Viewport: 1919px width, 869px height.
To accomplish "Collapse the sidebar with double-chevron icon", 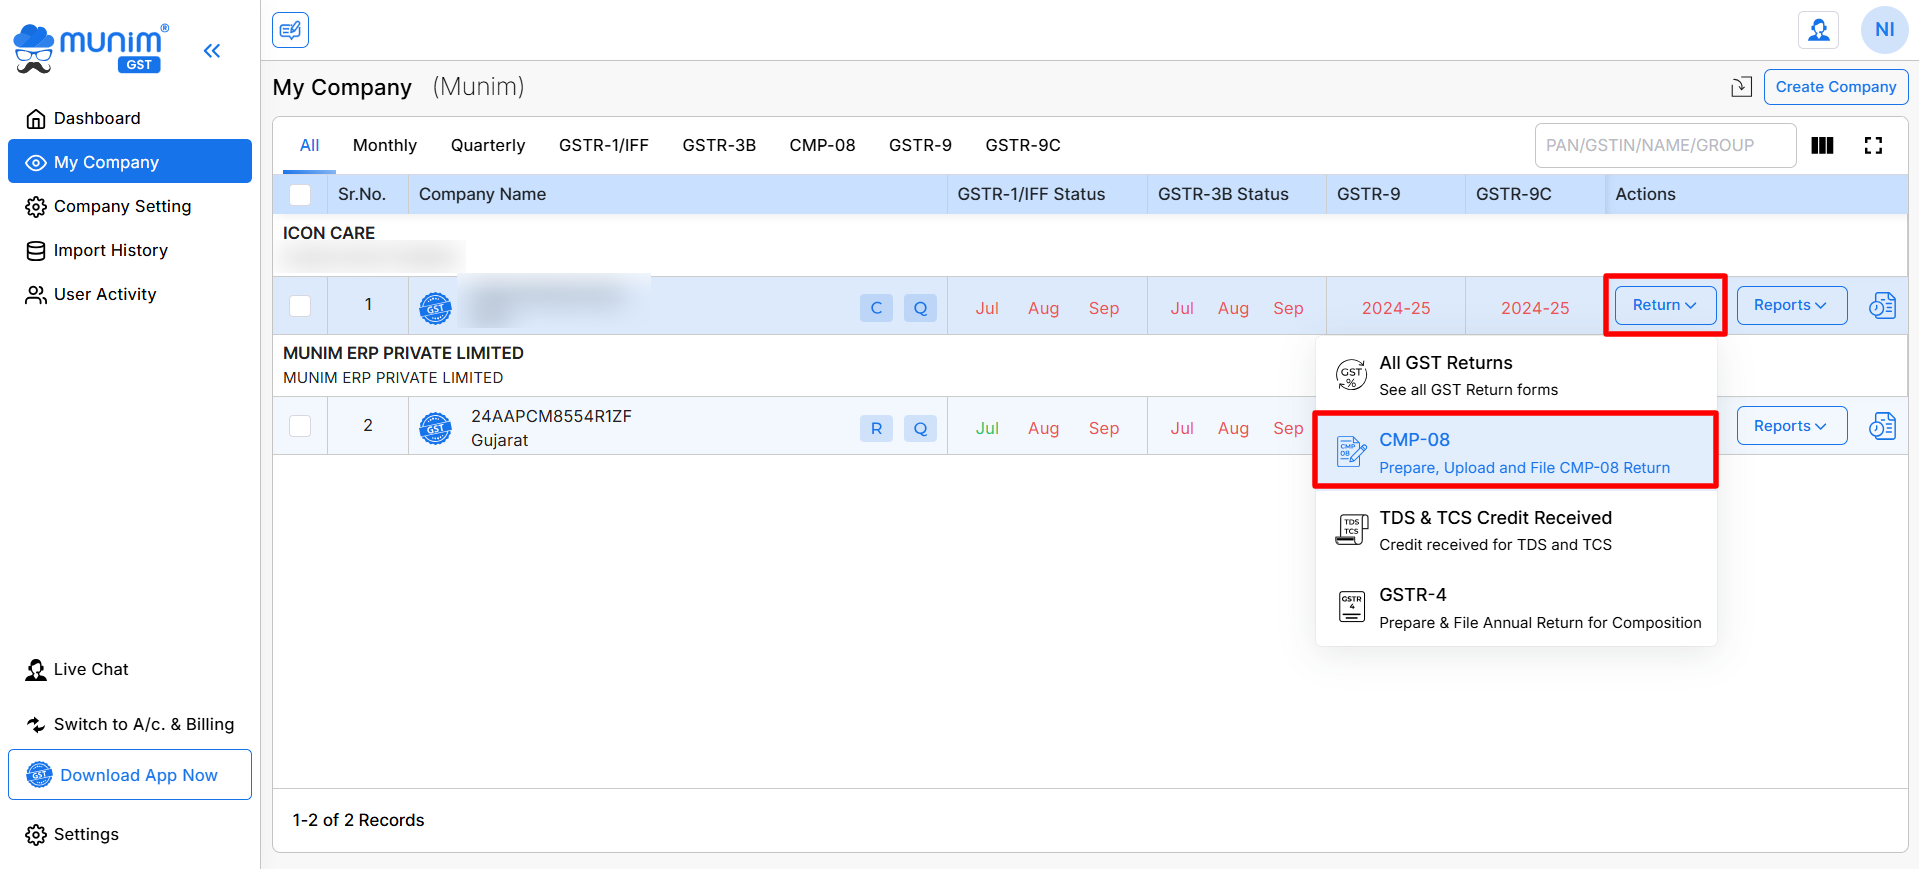I will point(212,51).
